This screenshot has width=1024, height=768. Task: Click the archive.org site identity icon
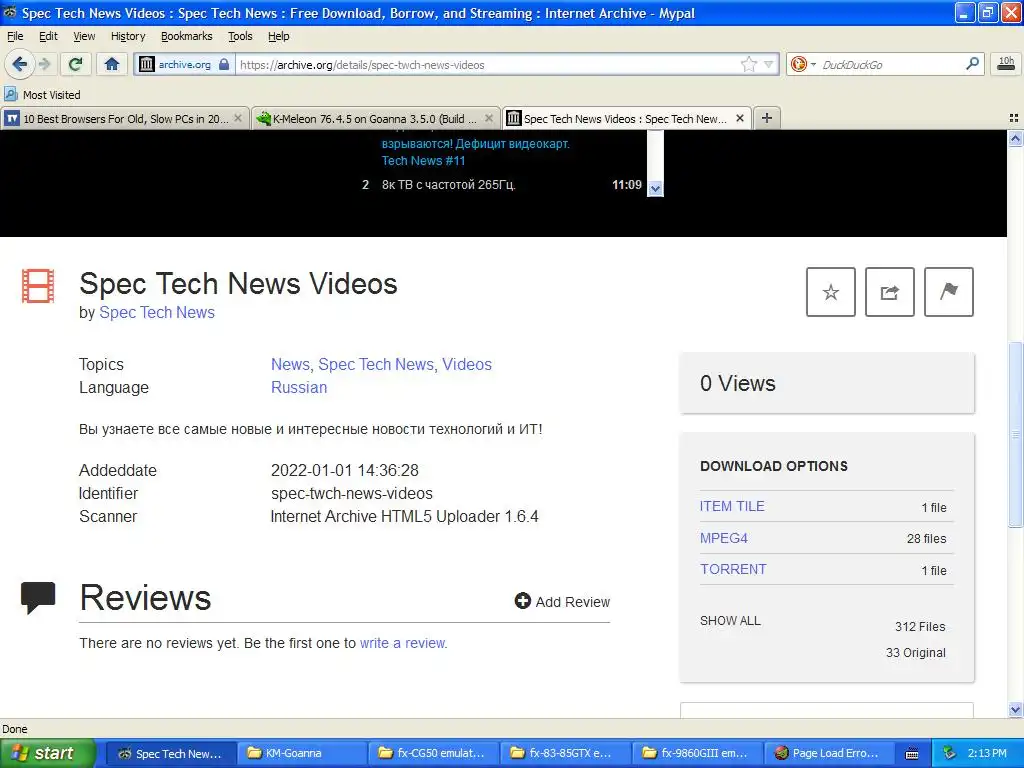[x=147, y=64]
